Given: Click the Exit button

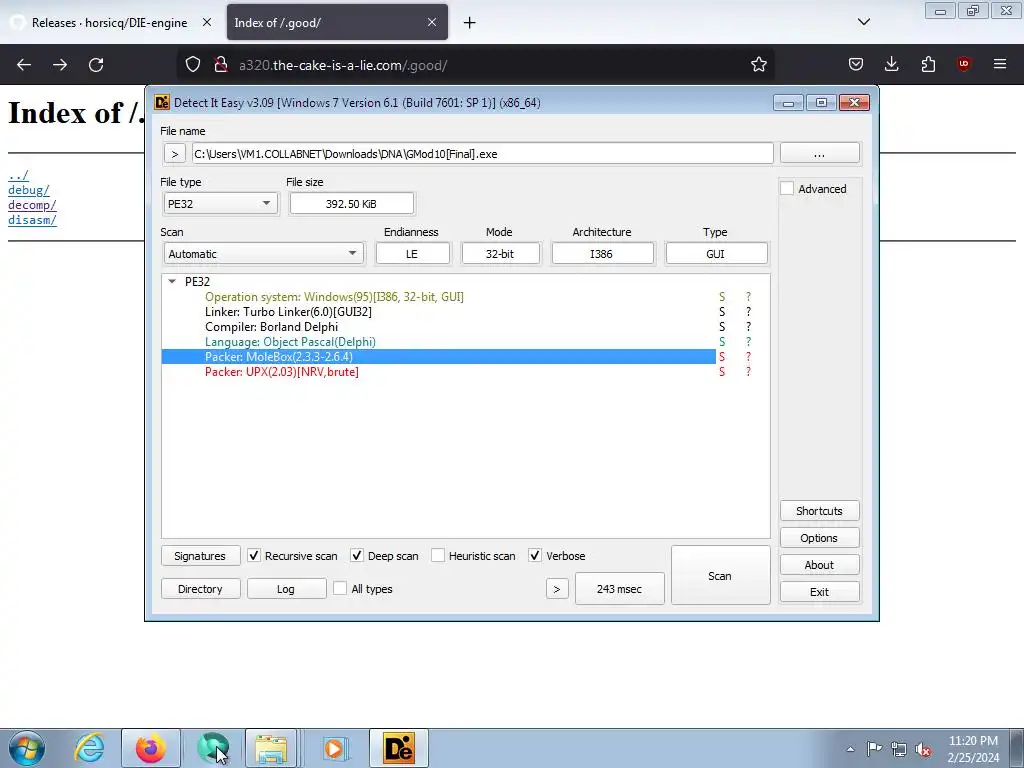Looking at the screenshot, I should pos(820,592).
